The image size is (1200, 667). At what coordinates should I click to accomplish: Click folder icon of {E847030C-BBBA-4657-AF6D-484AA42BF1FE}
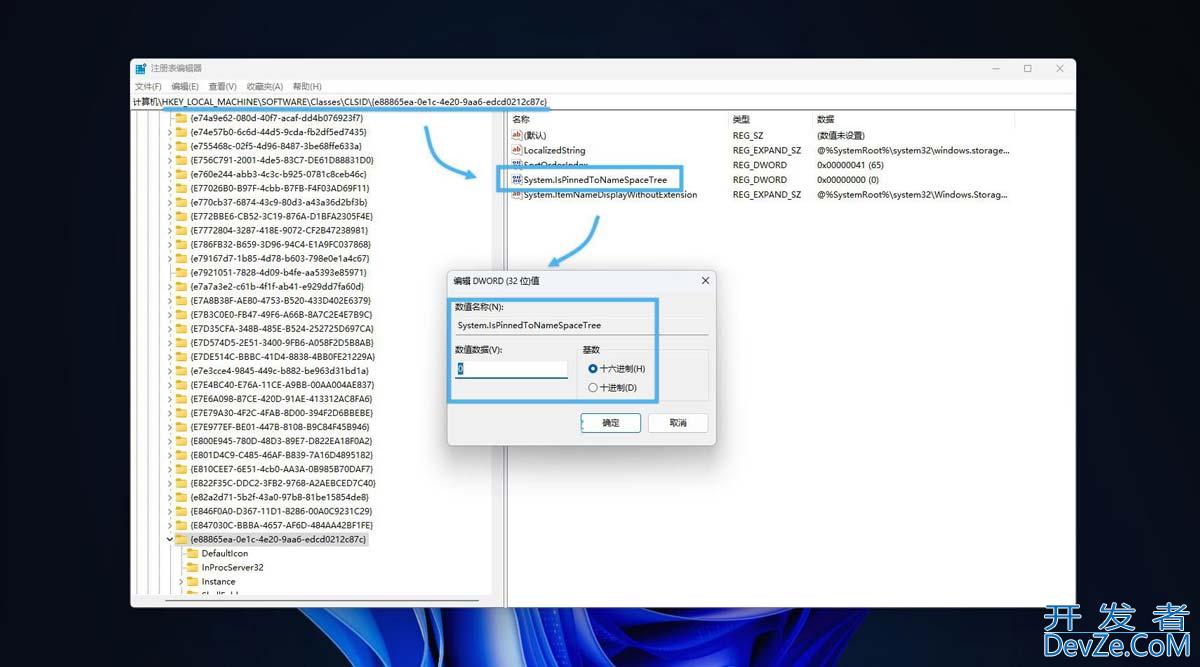pyautogui.click(x=181, y=525)
